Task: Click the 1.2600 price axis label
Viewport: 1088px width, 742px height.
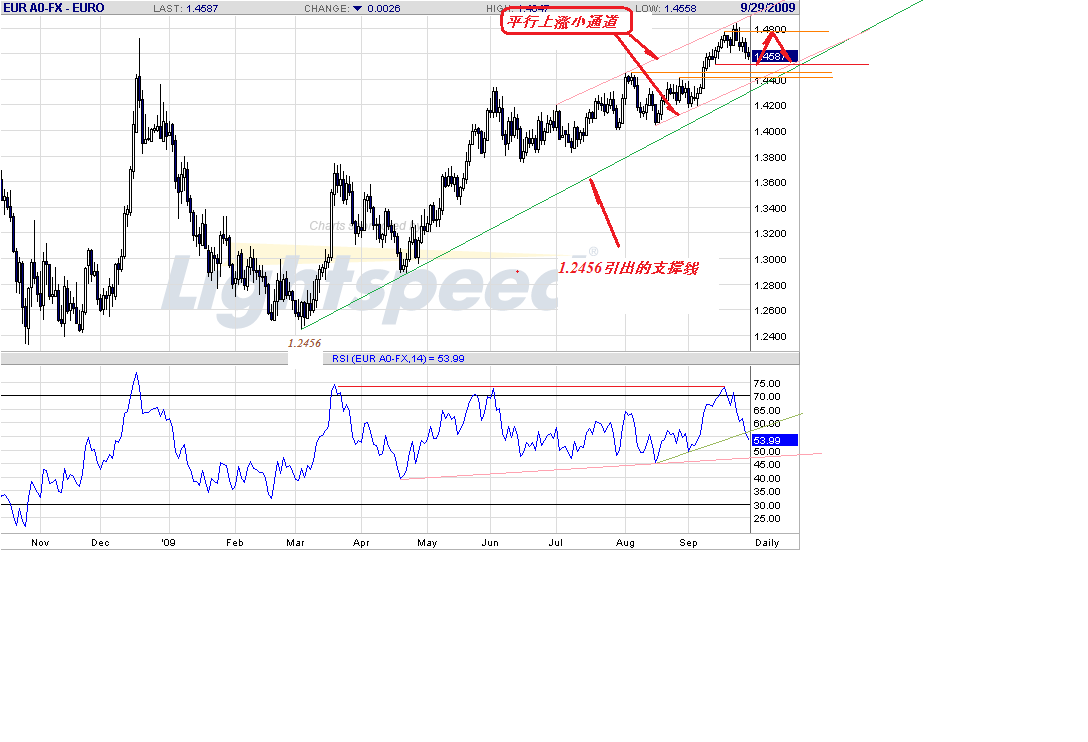Action: click(x=770, y=310)
